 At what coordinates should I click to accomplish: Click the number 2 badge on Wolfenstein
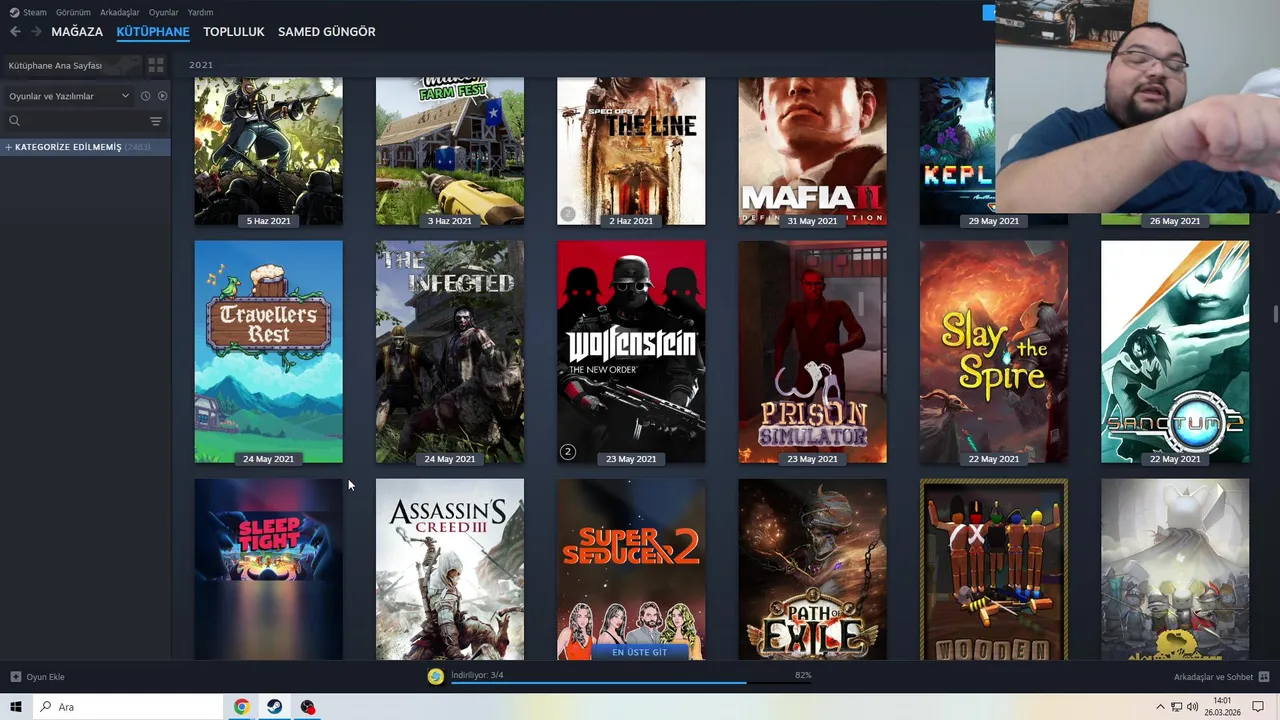click(568, 452)
